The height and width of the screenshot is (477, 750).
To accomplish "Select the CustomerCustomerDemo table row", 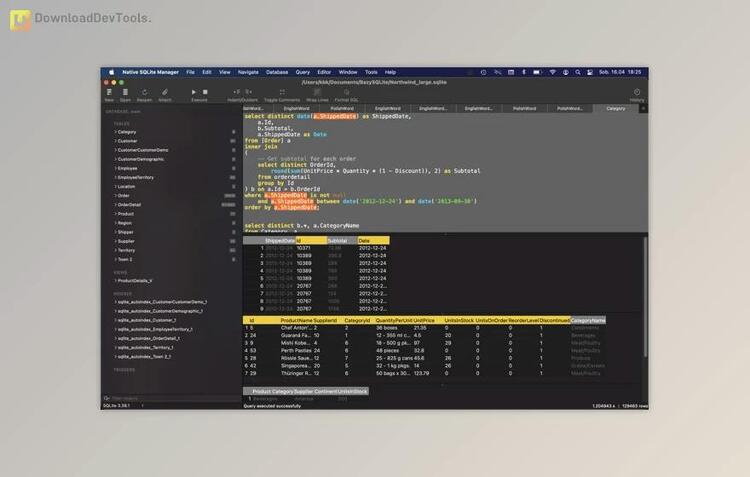I will point(172,150).
